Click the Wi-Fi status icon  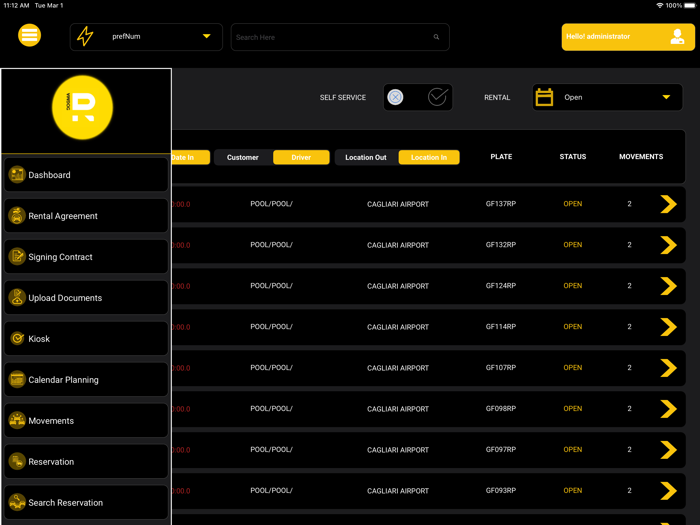(659, 5)
